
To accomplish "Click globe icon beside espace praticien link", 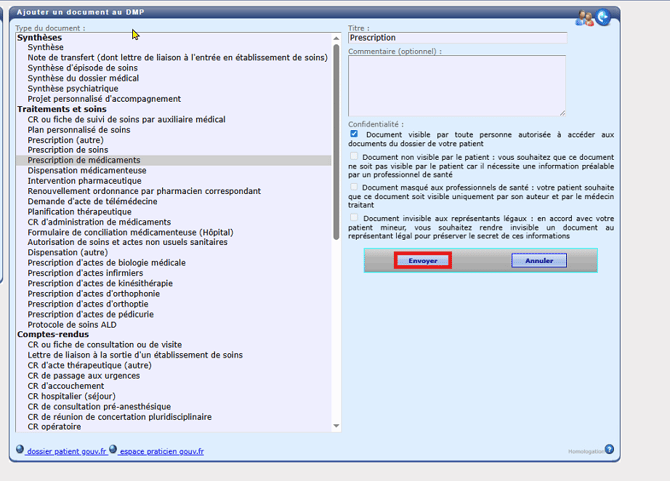I will pyautogui.click(x=113, y=450).
